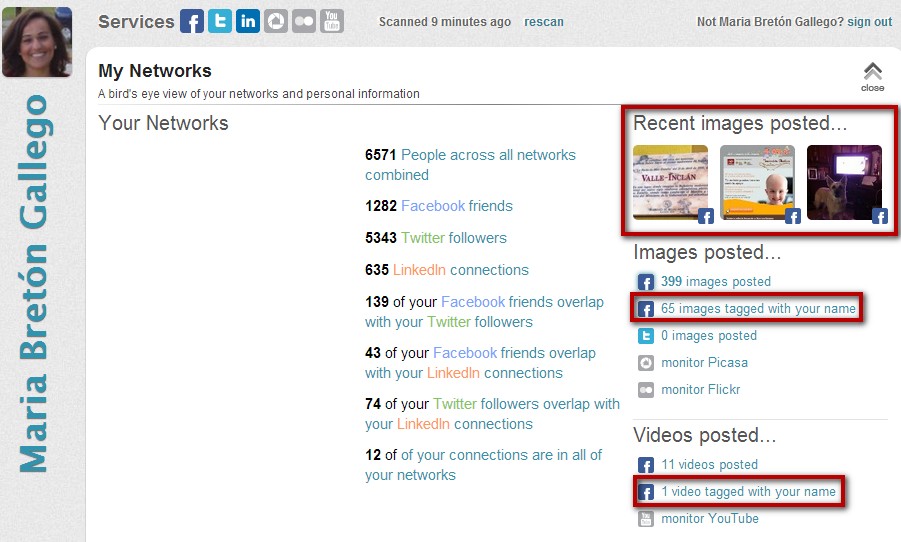Click the Your Networks heading
The width and height of the screenshot is (901, 542).
tap(163, 123)
